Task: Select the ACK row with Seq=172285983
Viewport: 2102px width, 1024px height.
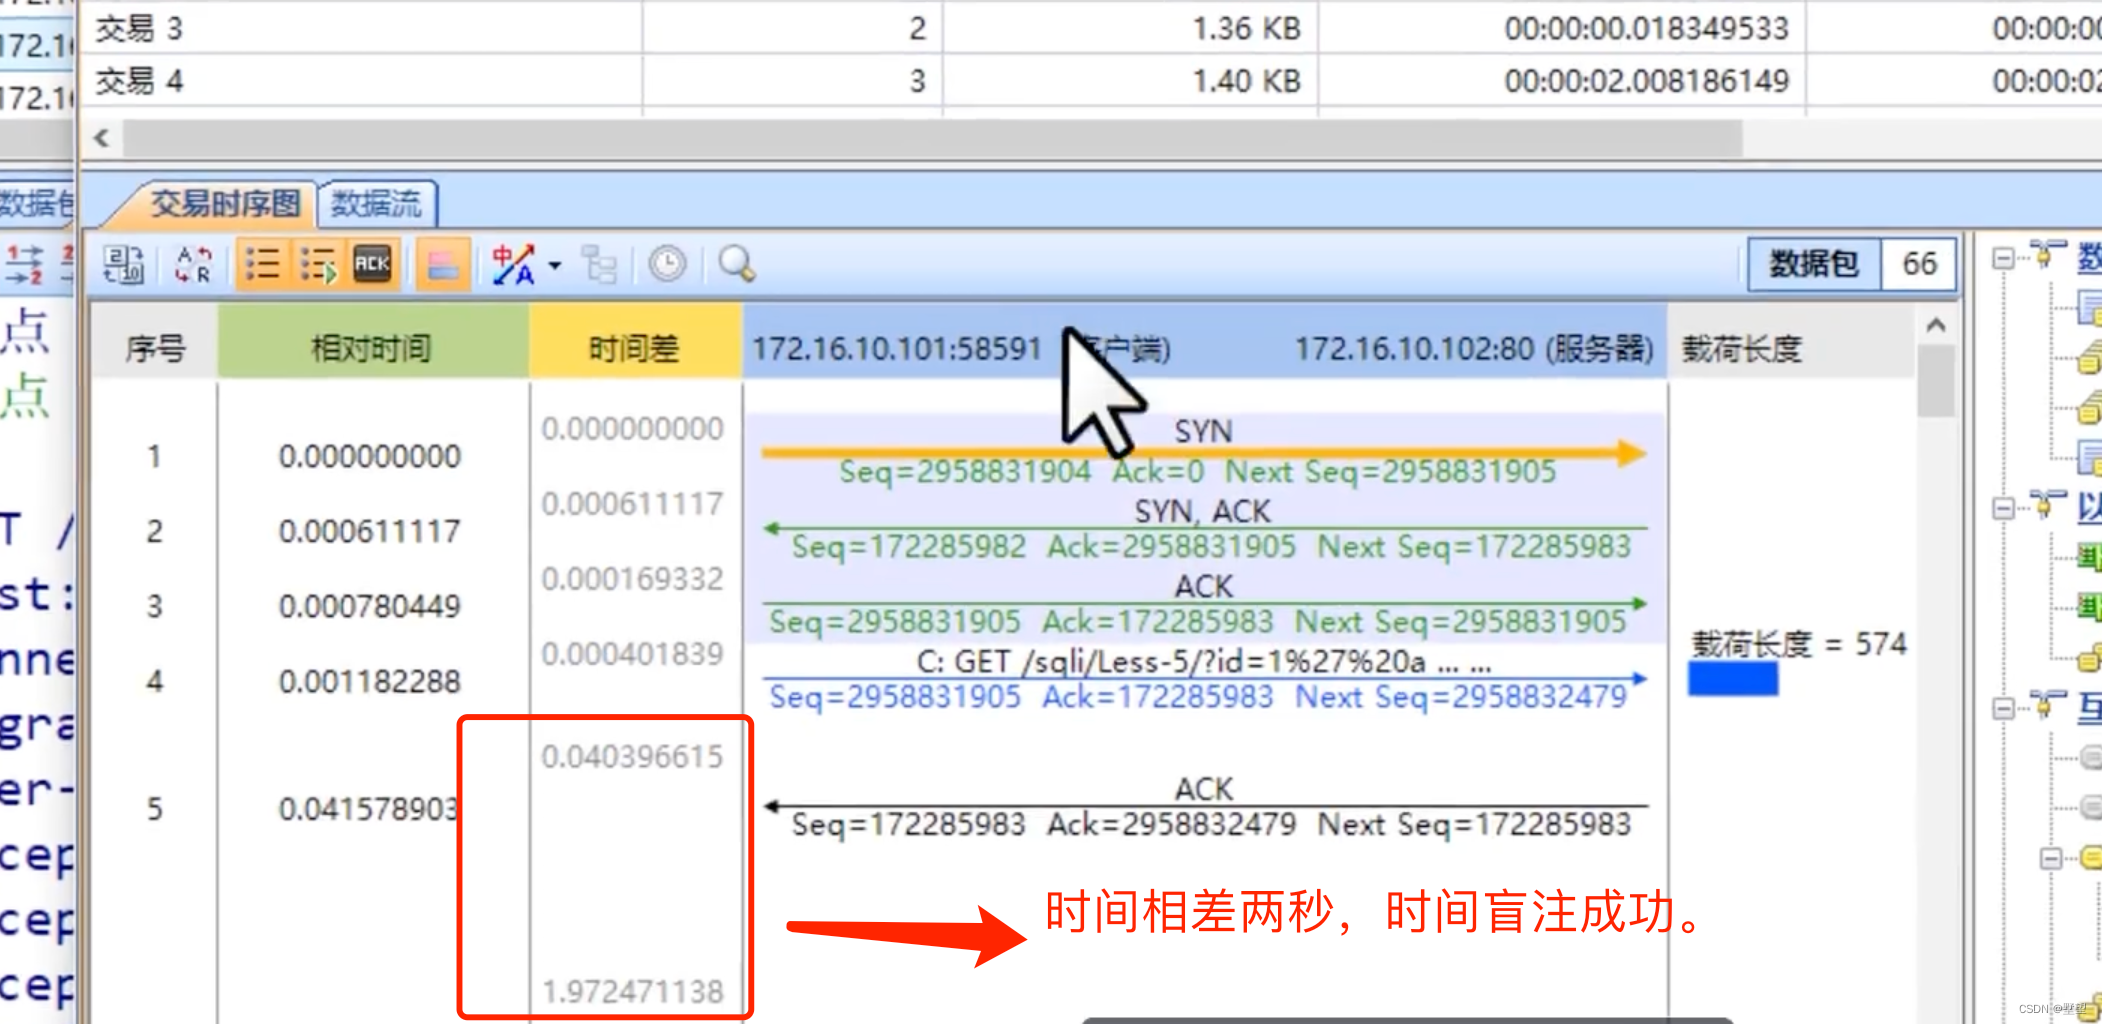Action: pyautogui.click(x=1204, y=806)
